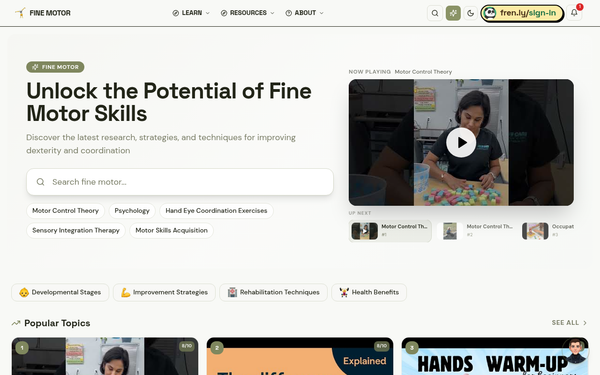Open popular topic card number 1
The width and height of the screenshot is (600, 375).
pyautogui.click(x=105, y=356)
